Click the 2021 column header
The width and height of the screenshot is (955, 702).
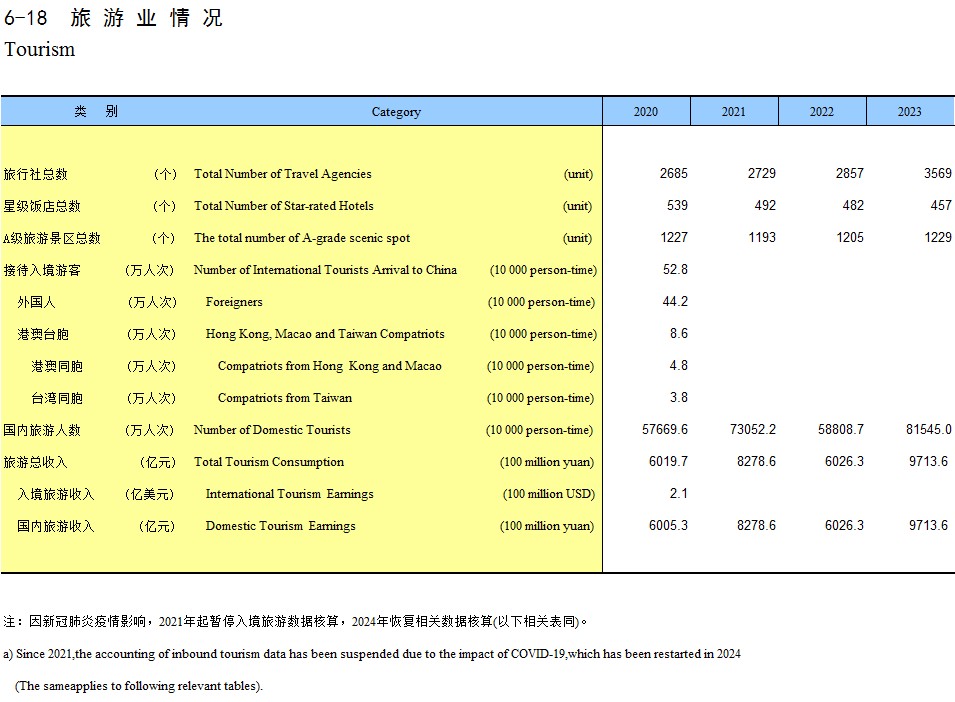(733, 111)
